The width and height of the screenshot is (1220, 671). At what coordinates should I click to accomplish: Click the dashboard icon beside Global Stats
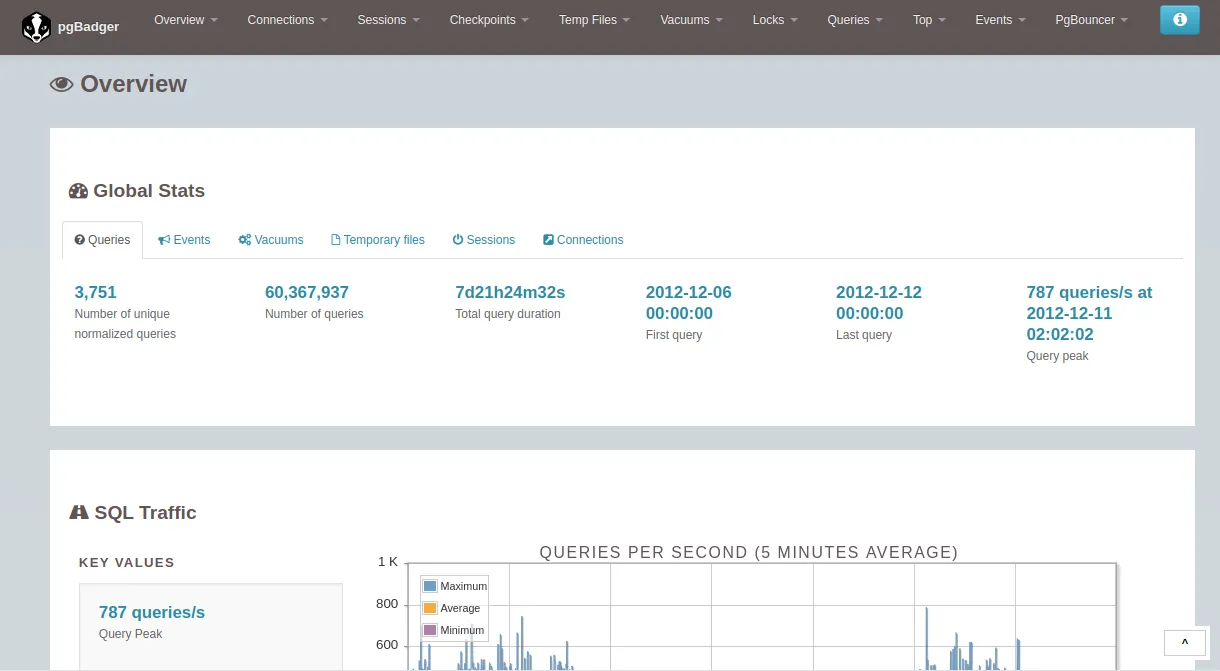click(78, 191)
